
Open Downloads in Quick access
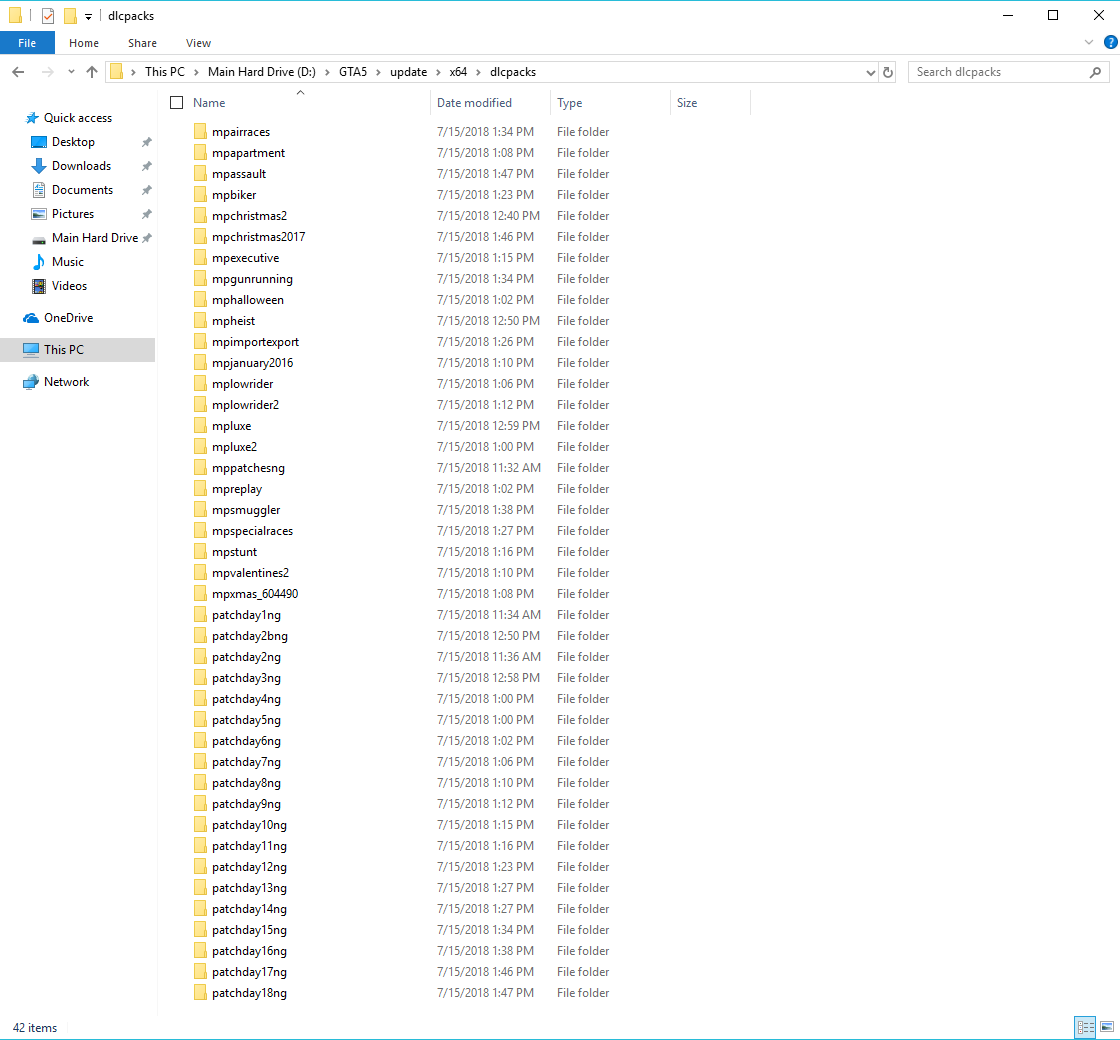point(81,166)
